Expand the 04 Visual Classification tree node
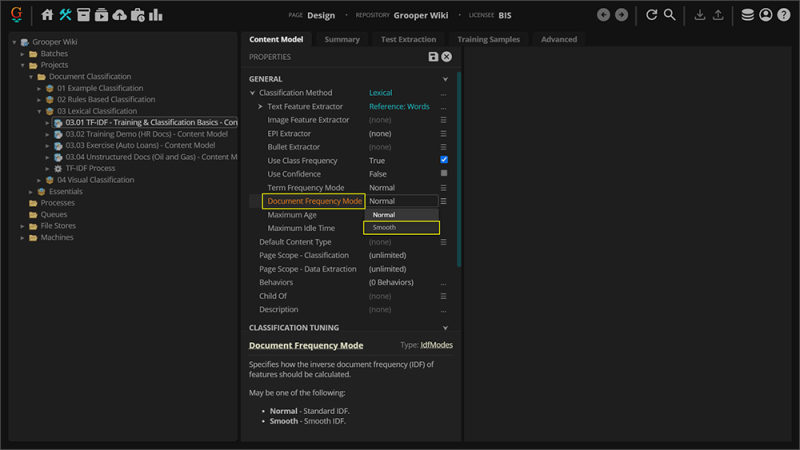The width and height of the screenshot is (800, 450). click(x=40, y=180)
